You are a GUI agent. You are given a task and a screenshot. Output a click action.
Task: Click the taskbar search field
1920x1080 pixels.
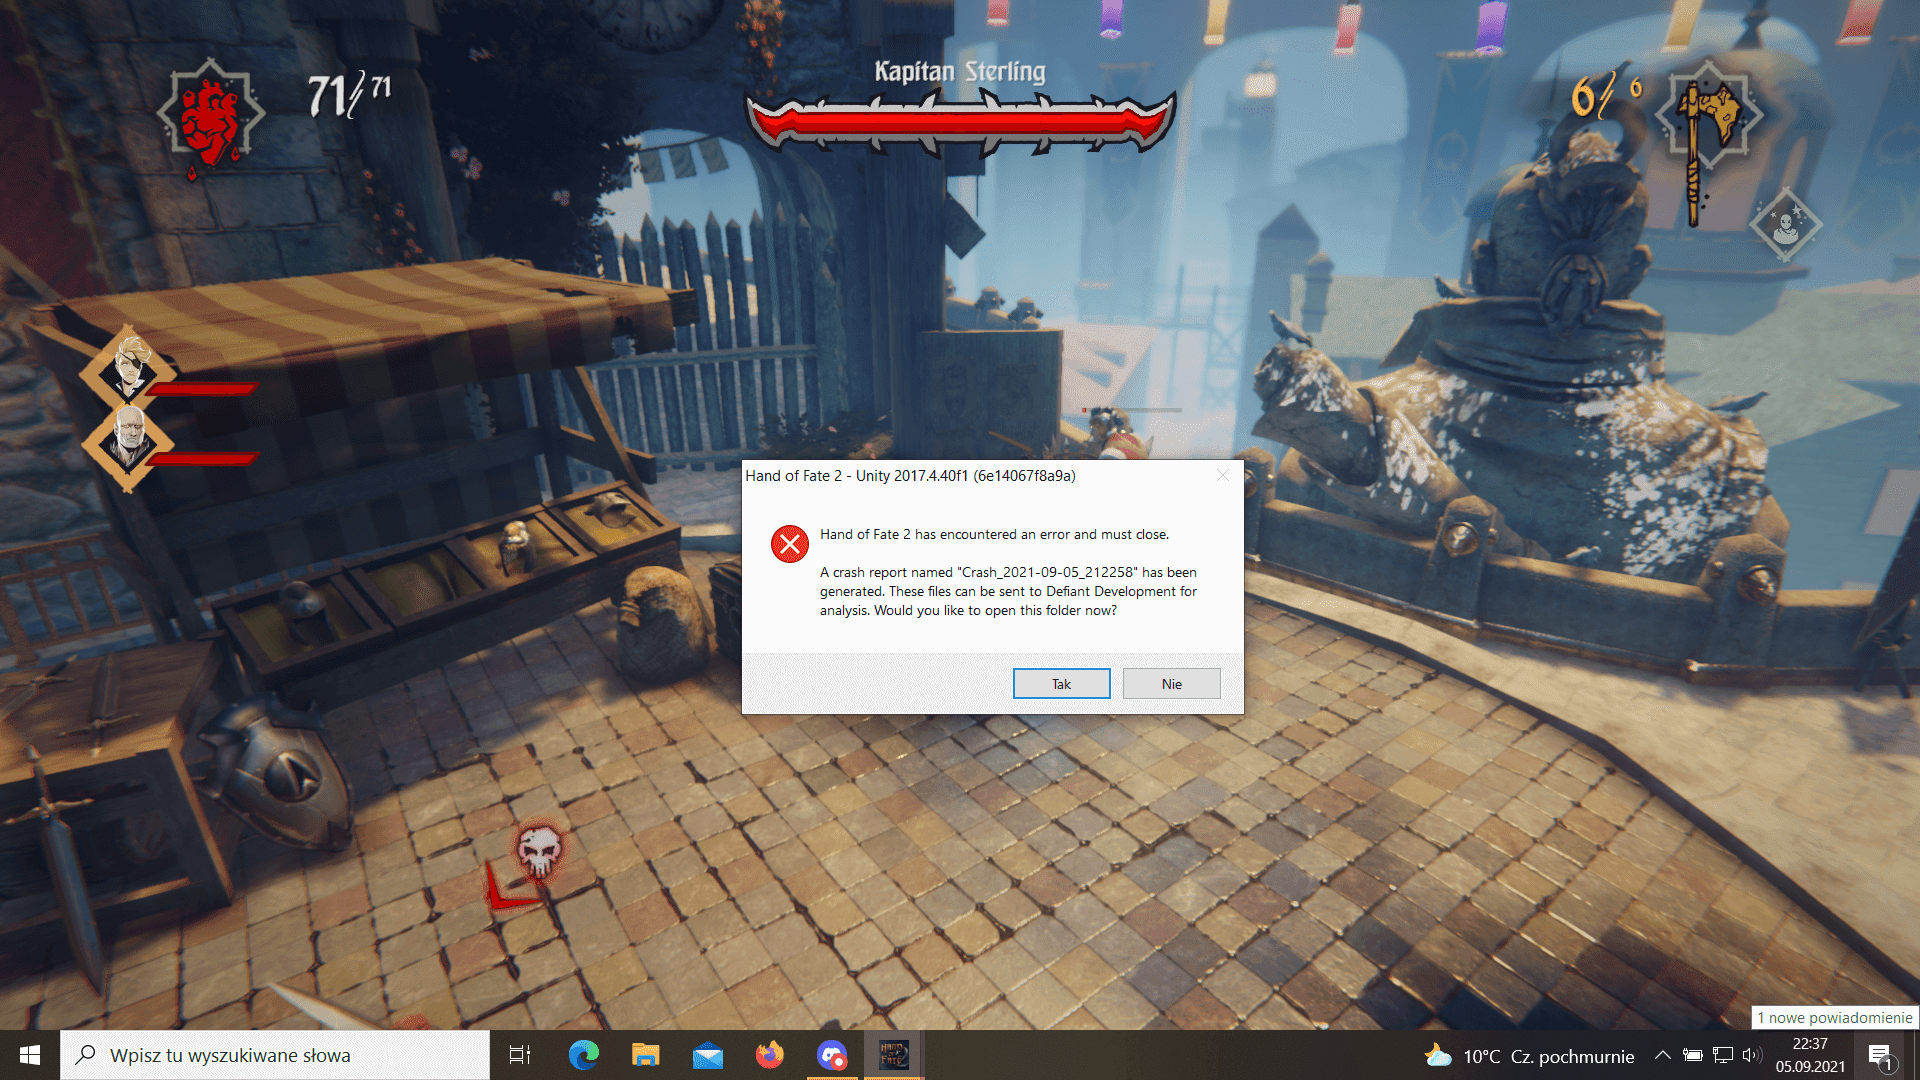(275, 1055)
